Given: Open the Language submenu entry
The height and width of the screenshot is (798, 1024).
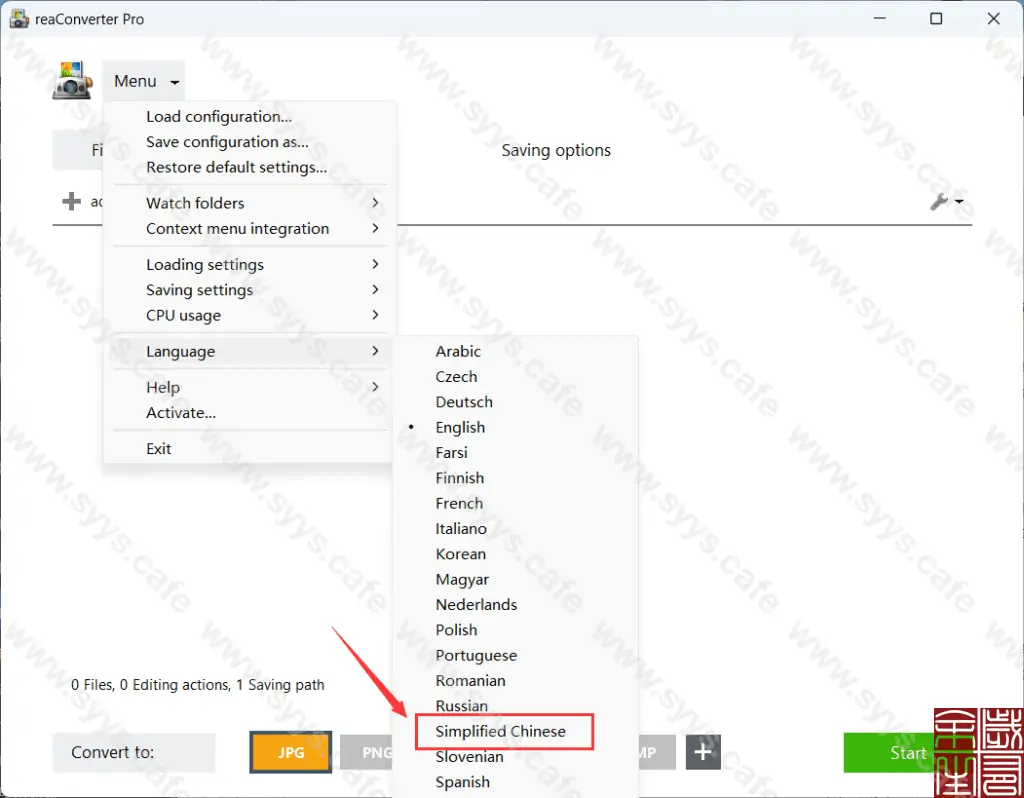Looking at the screenshot, I should (249, 351).
